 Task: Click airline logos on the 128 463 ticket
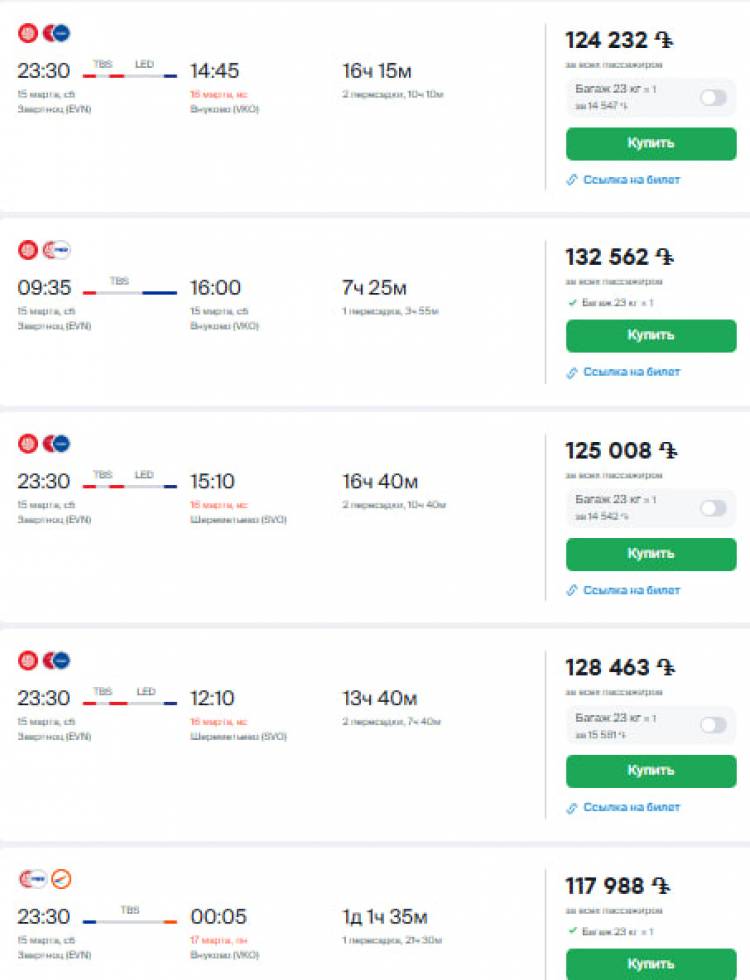click(44, 661)
